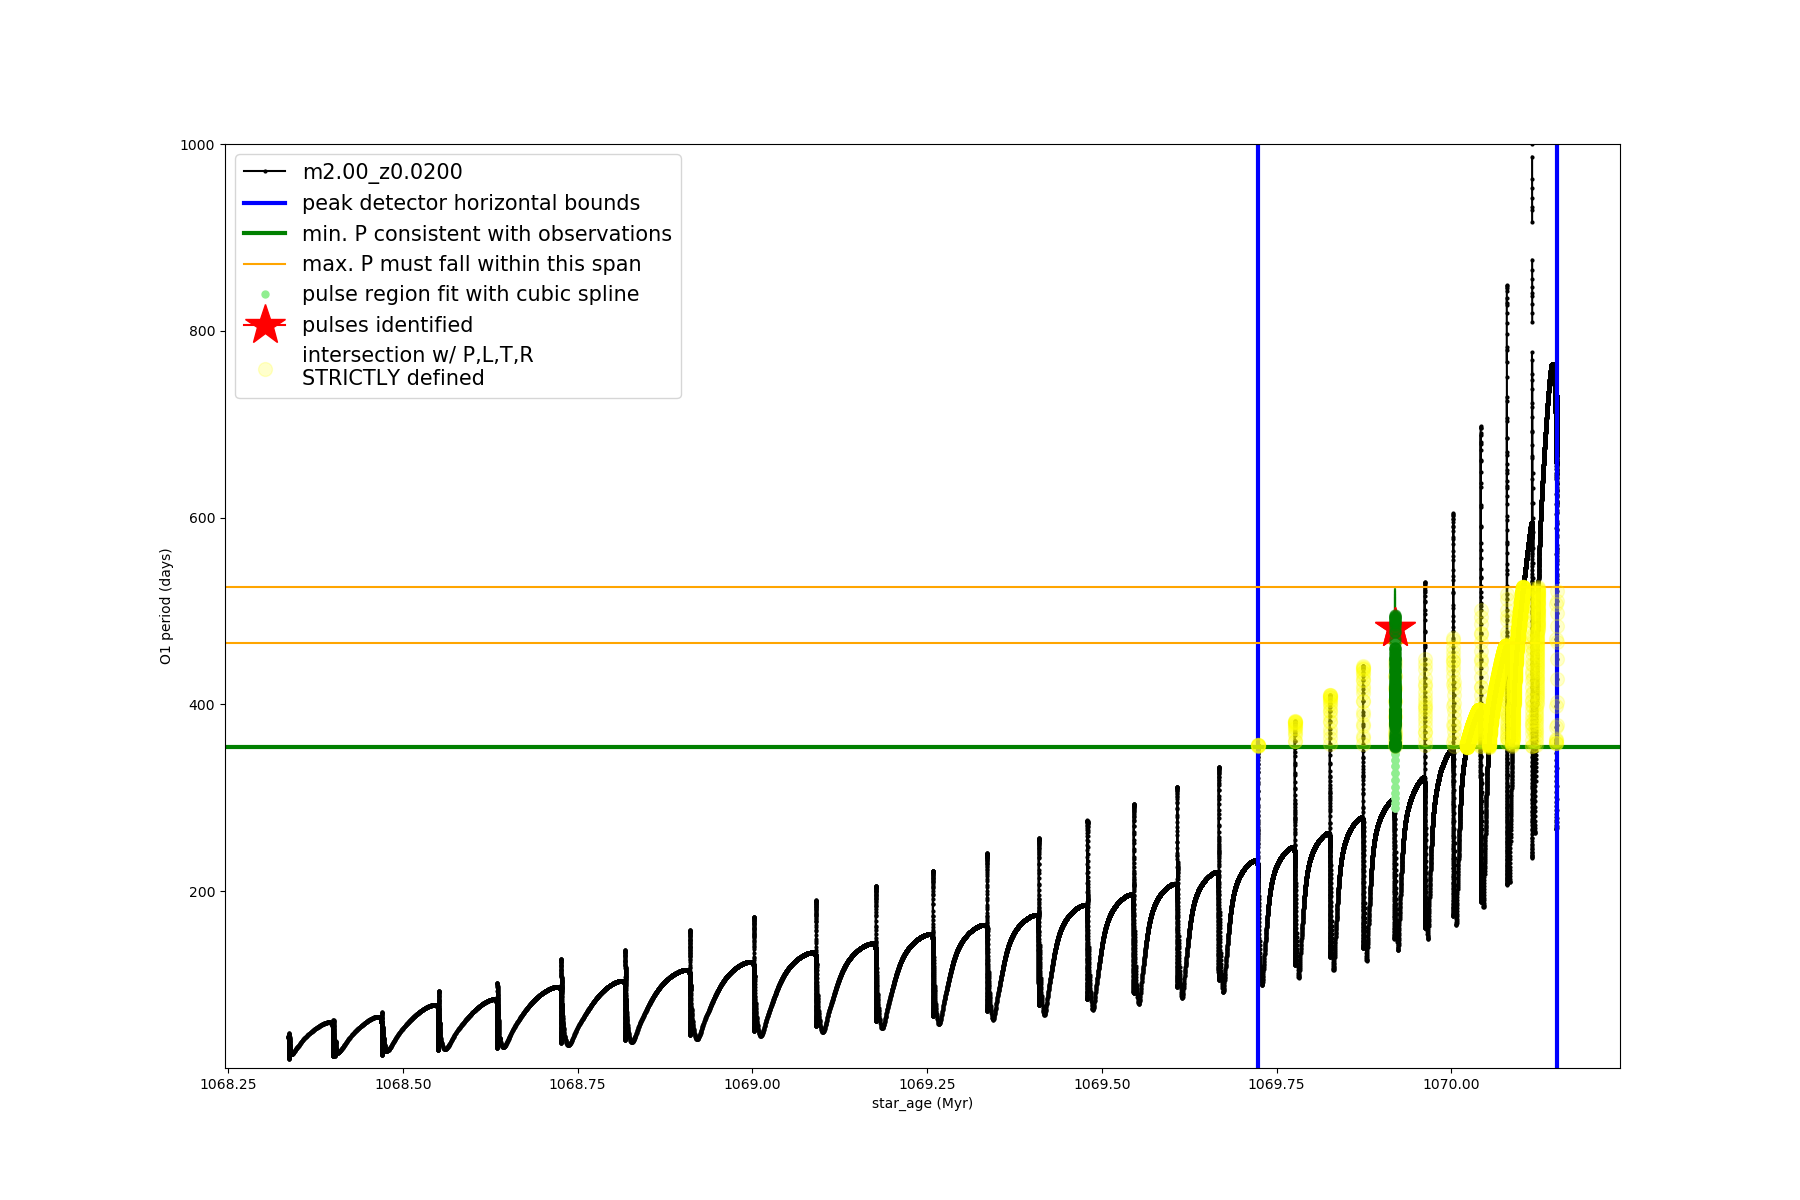Image resolution: width=1800 pixels, height=1200 pixels.
Task: Select the 'm2.00_z0.0200' legend label
Action: click(382, 172)
